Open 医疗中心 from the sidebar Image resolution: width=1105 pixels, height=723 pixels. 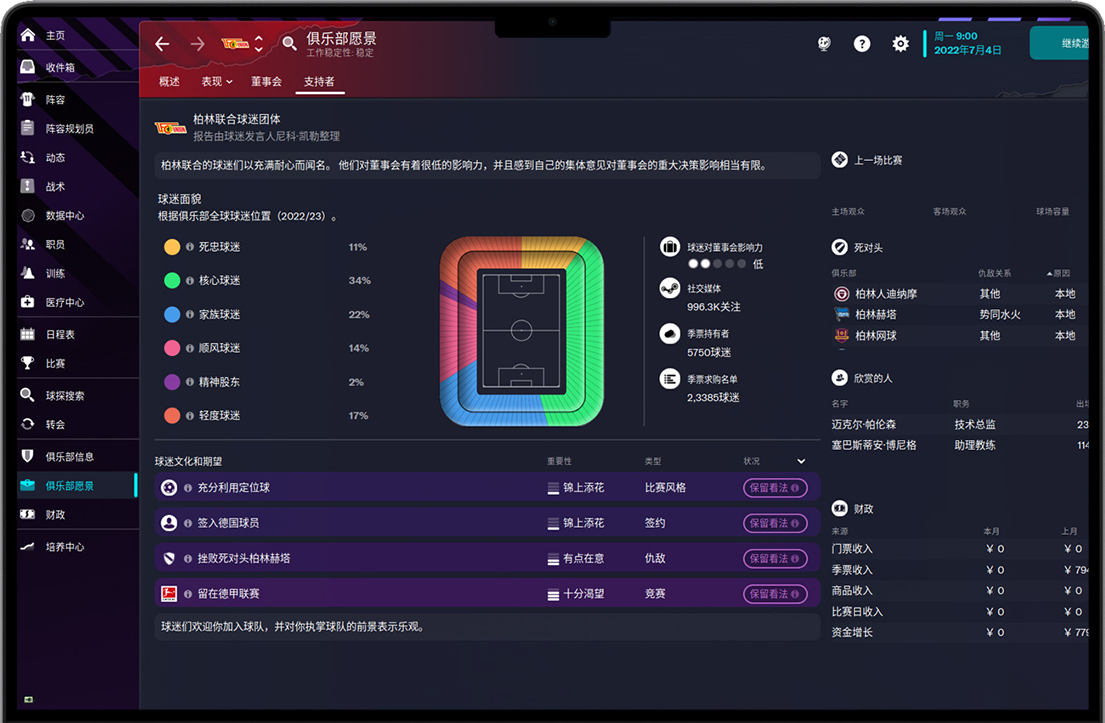[x=64, y=302]
